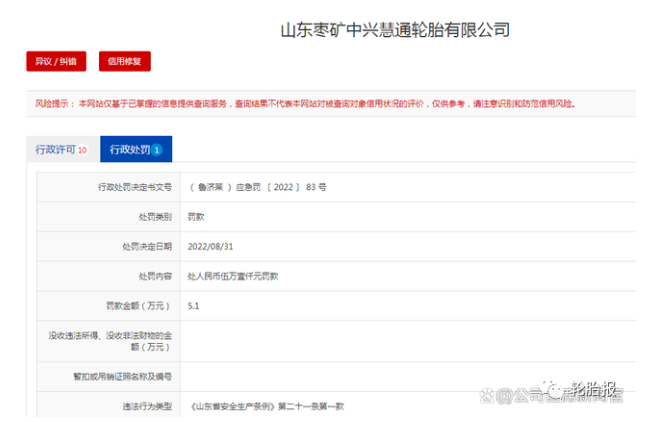Click the penalty type value 罚款
The image size is (667, 422).
point(196,217)
